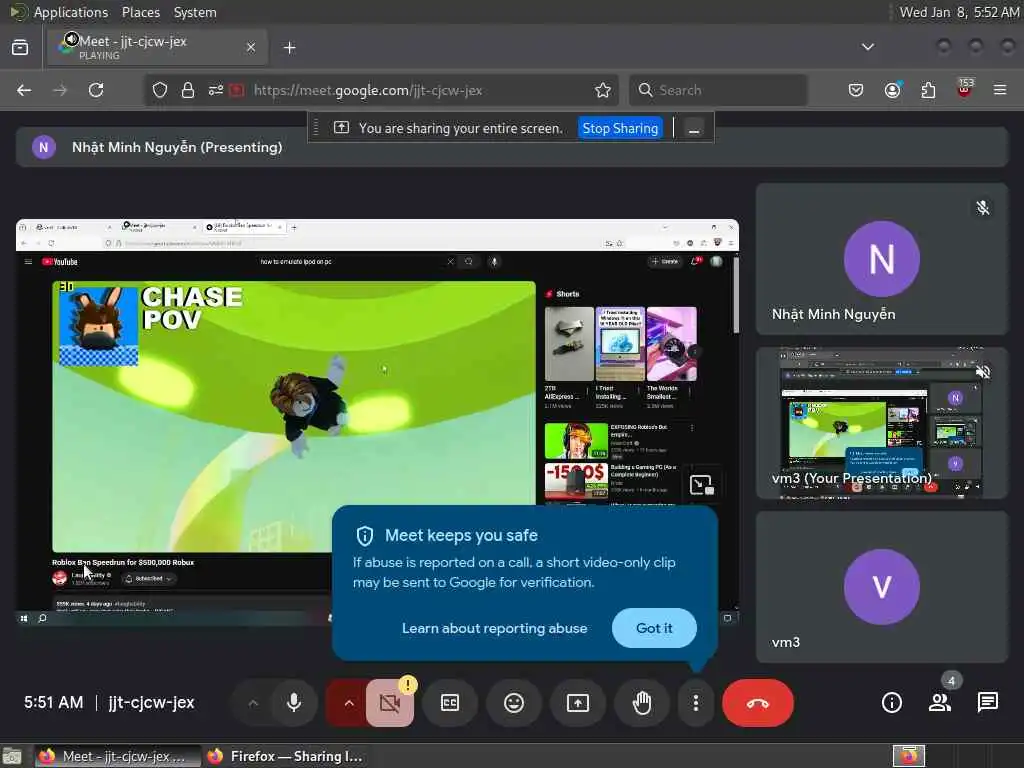Click Stop Sharing button
This screenshot has width=1024, height=768.
pos(620,128)
